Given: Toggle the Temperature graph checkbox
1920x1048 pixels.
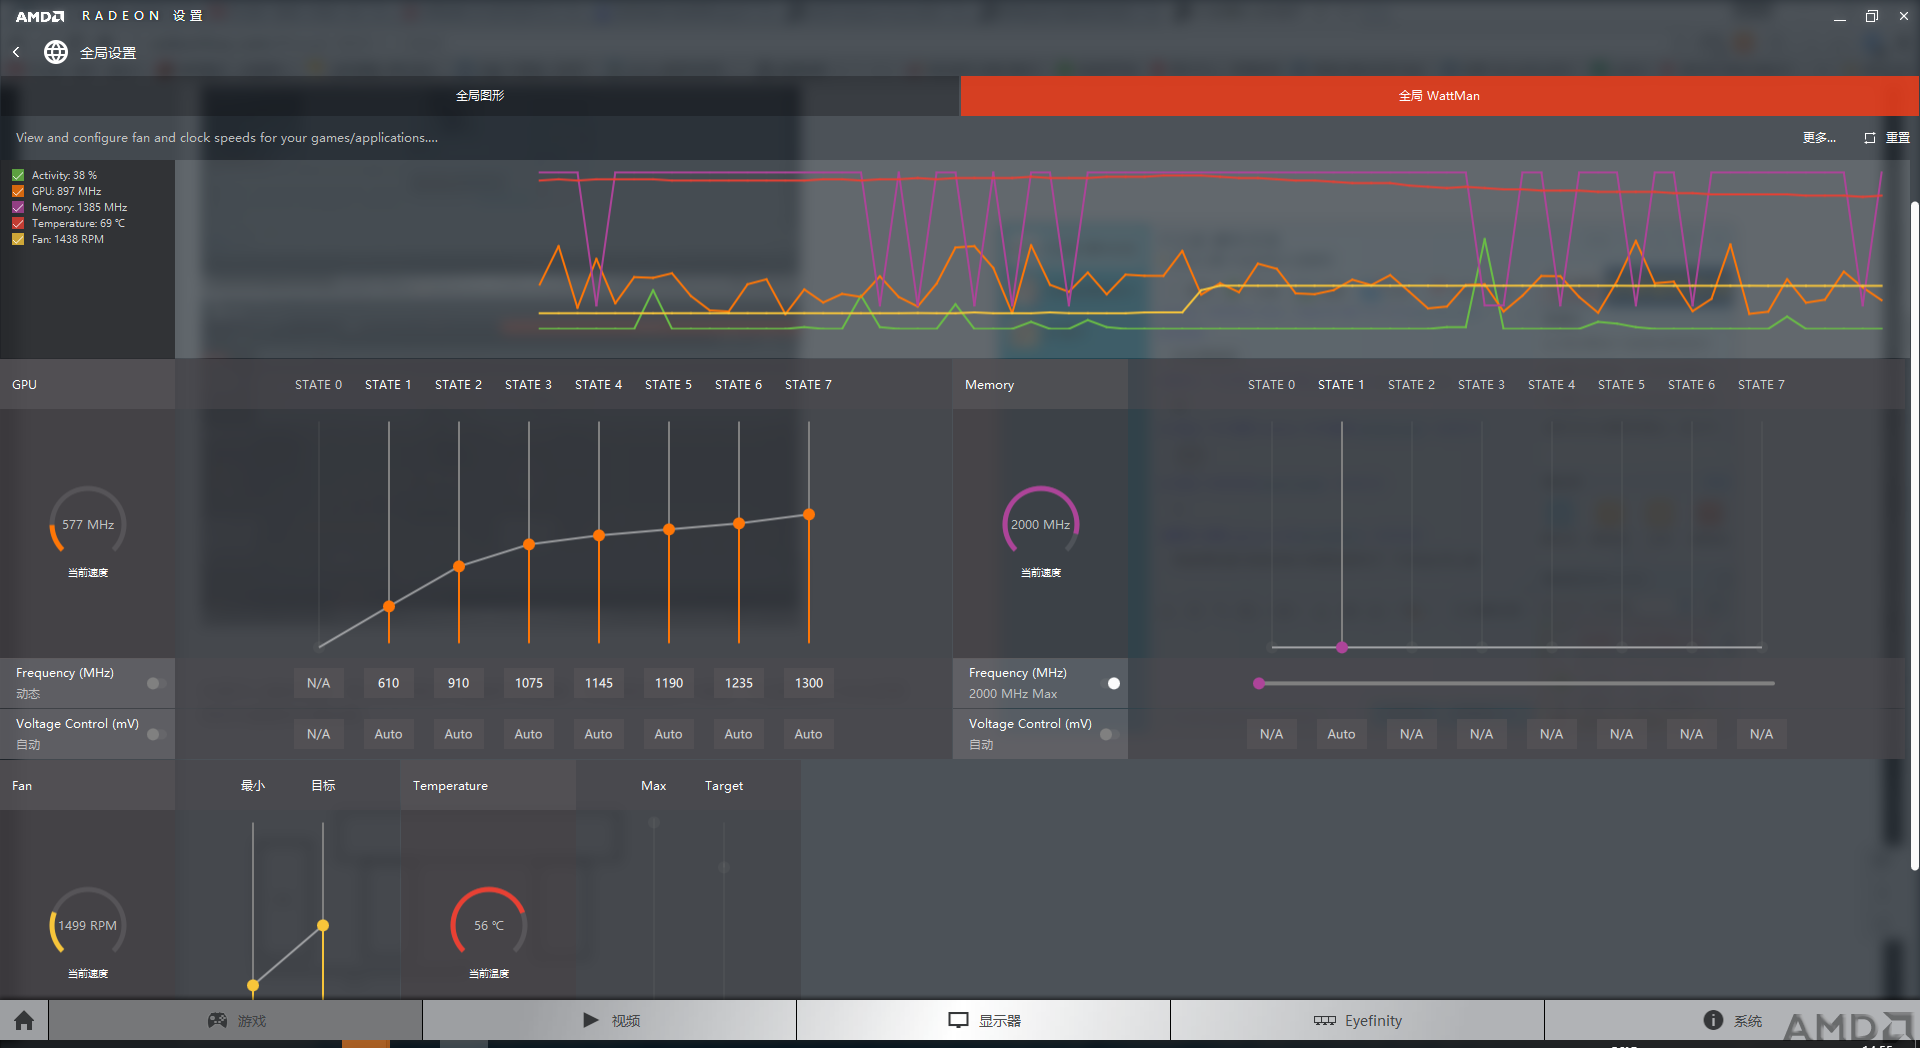Looking at the screenshot, I should 18,223.
